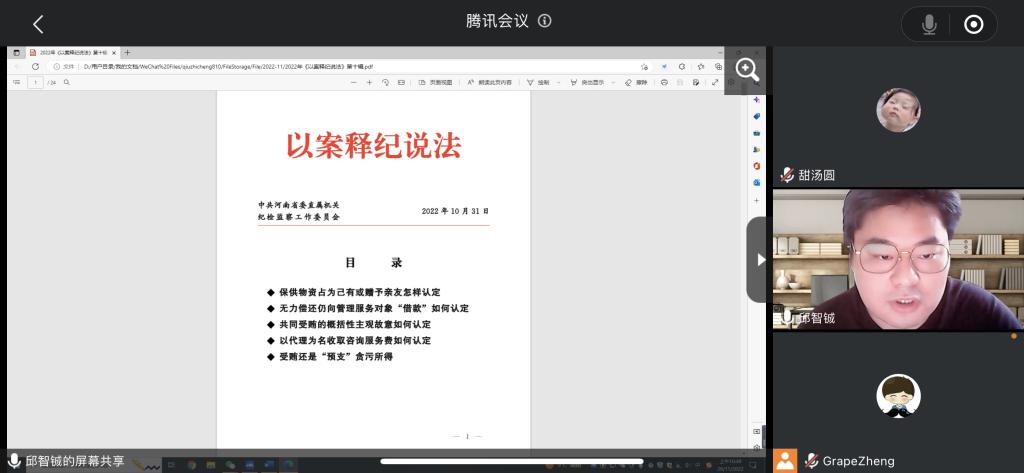Screen dimensions: 1024x473
Task: Go back using the top-left arrow
Action: point(38,24)
